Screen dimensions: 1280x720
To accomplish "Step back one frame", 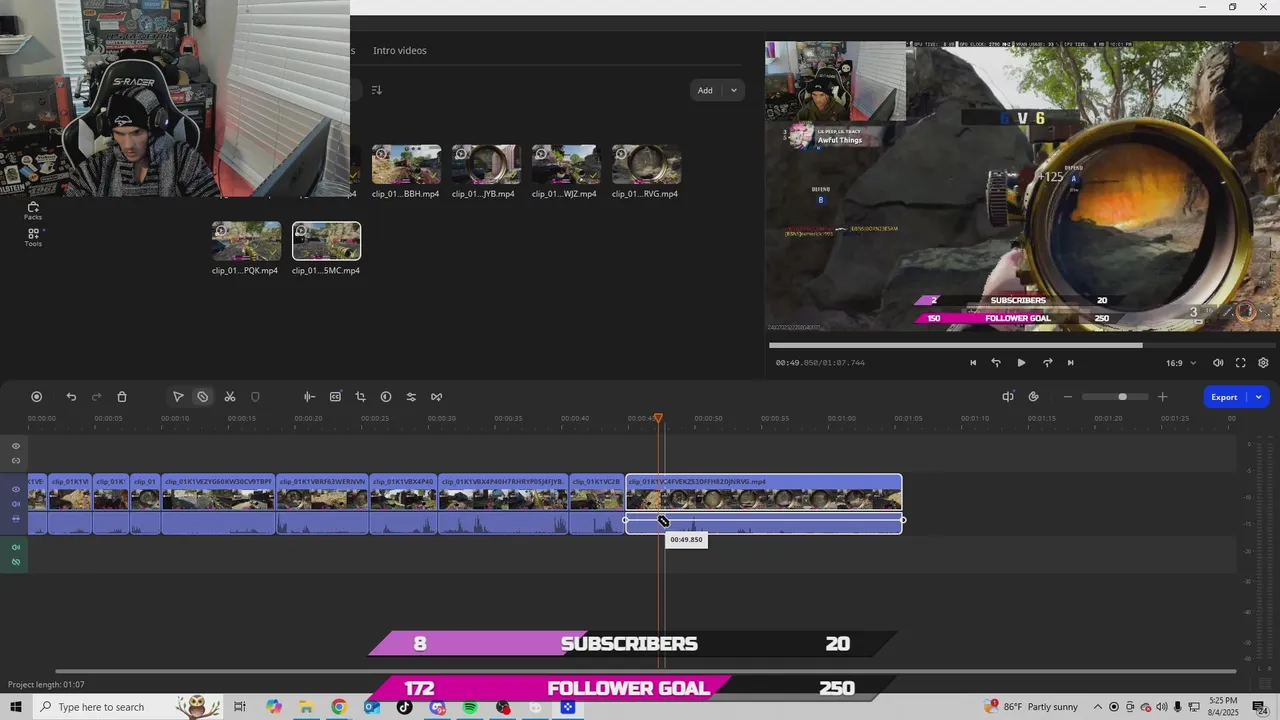I will (x=996, y=363).
